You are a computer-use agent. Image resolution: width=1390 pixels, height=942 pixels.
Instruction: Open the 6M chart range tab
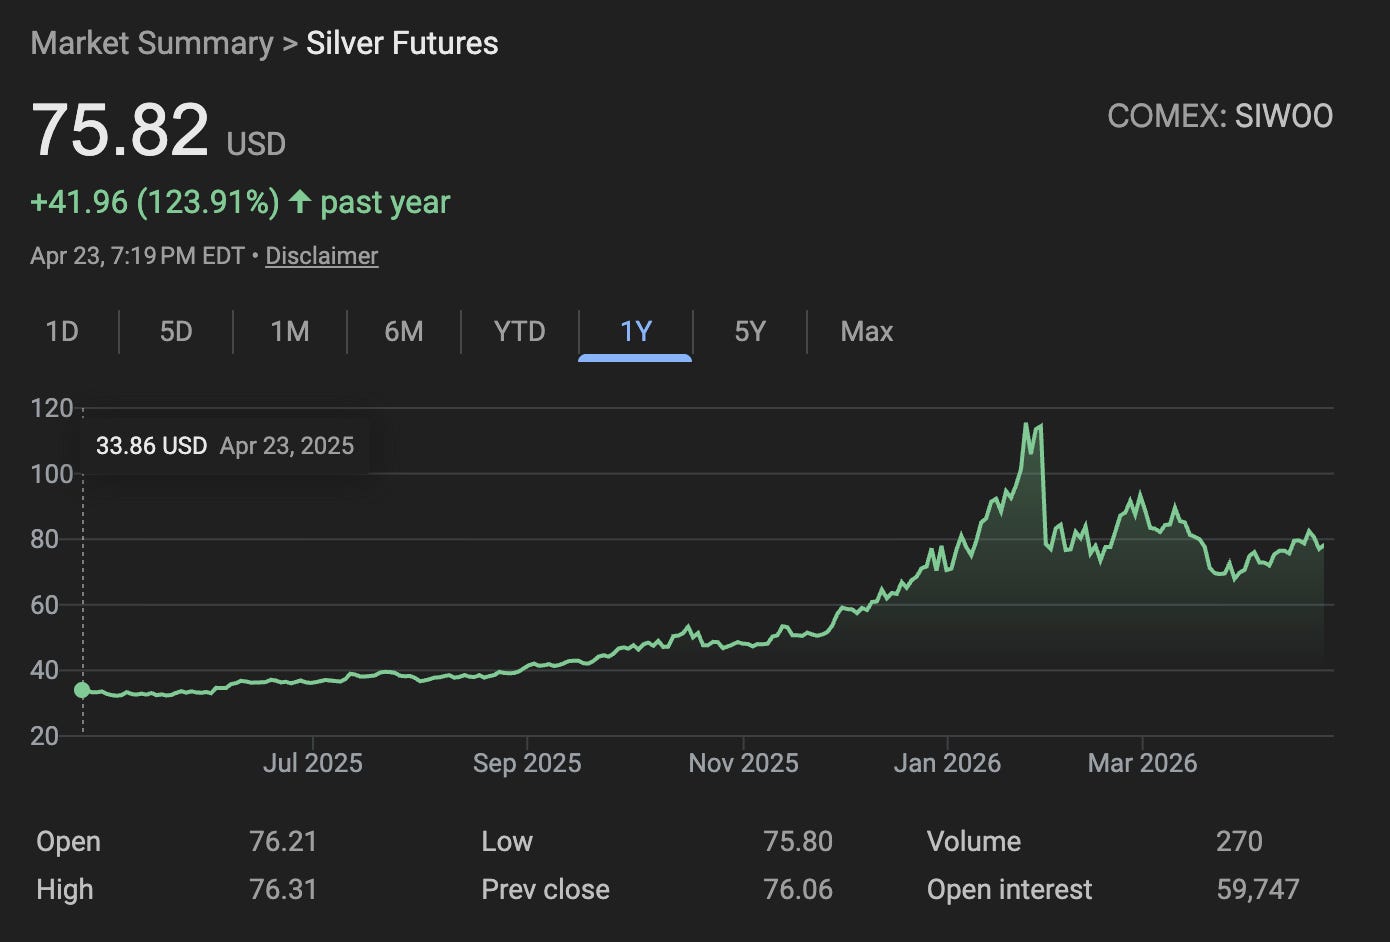click(x=404, y=332)
